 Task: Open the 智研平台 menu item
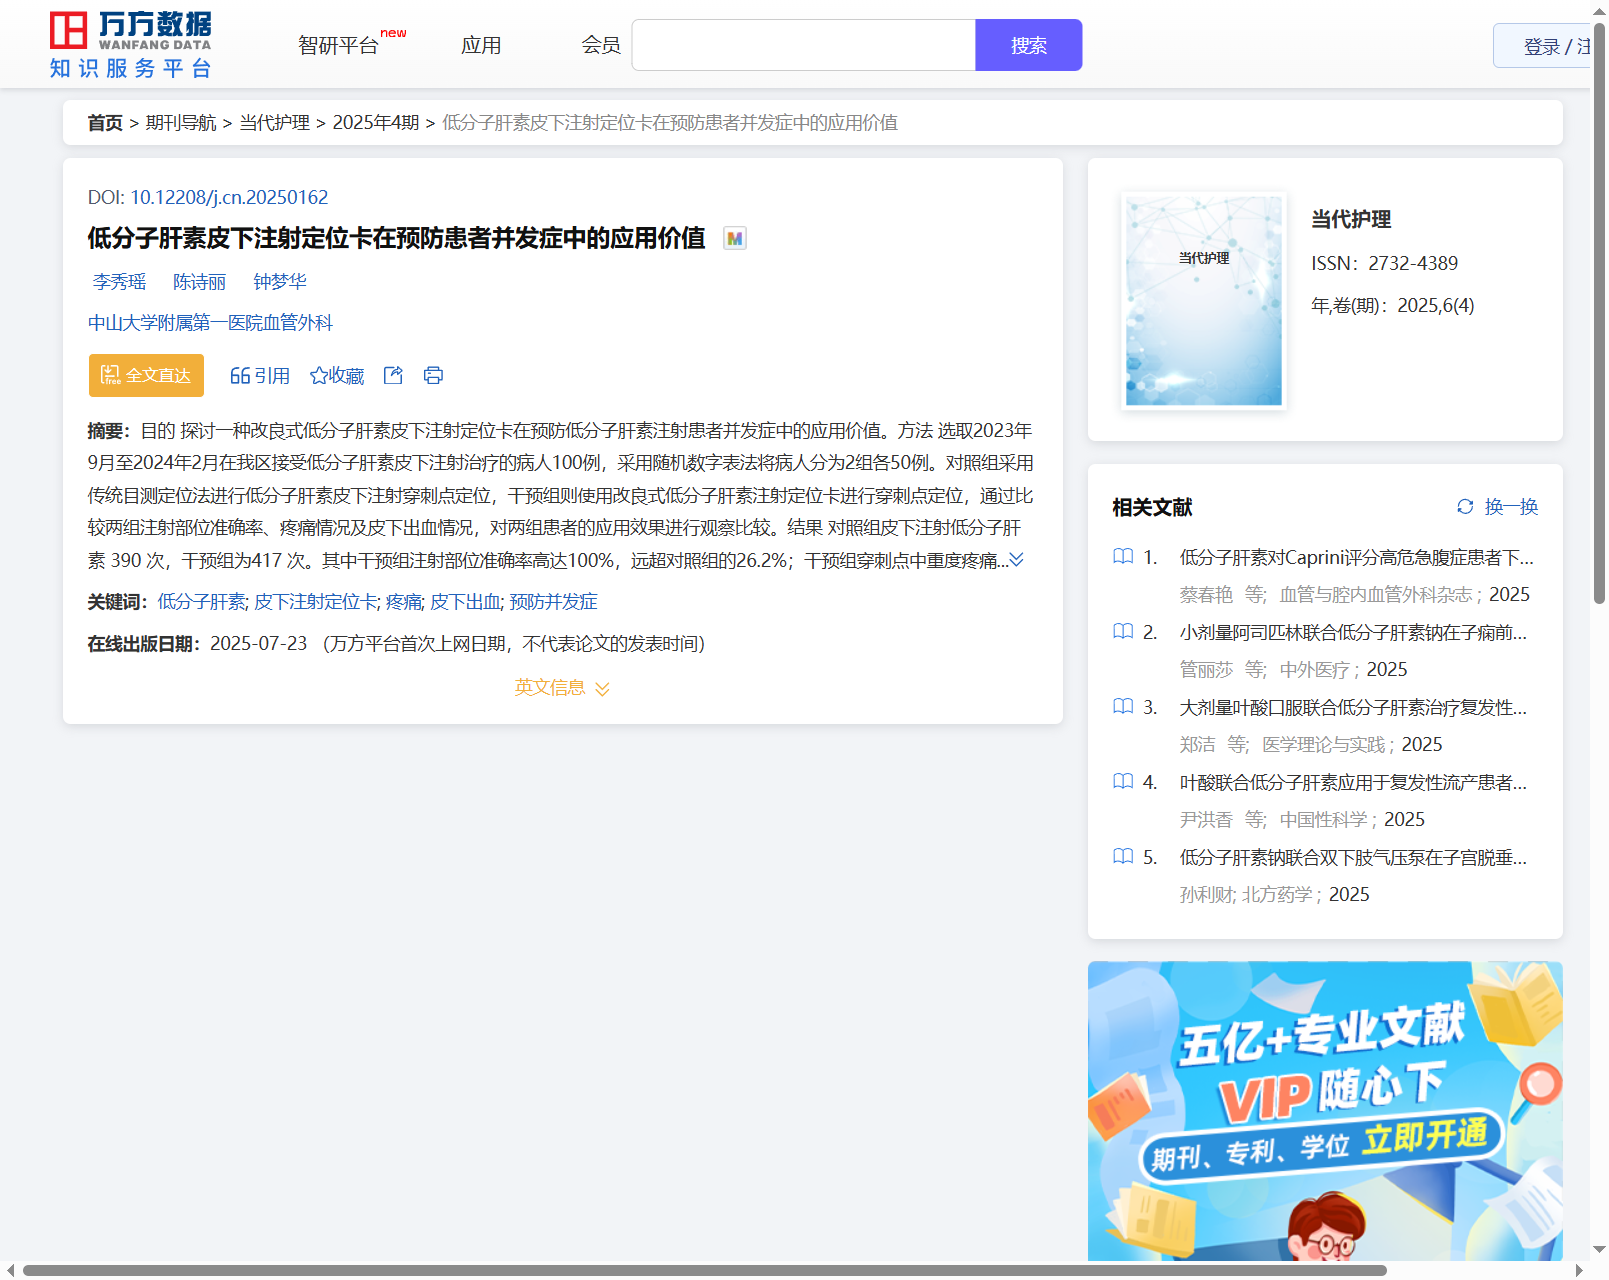[339, 46]
